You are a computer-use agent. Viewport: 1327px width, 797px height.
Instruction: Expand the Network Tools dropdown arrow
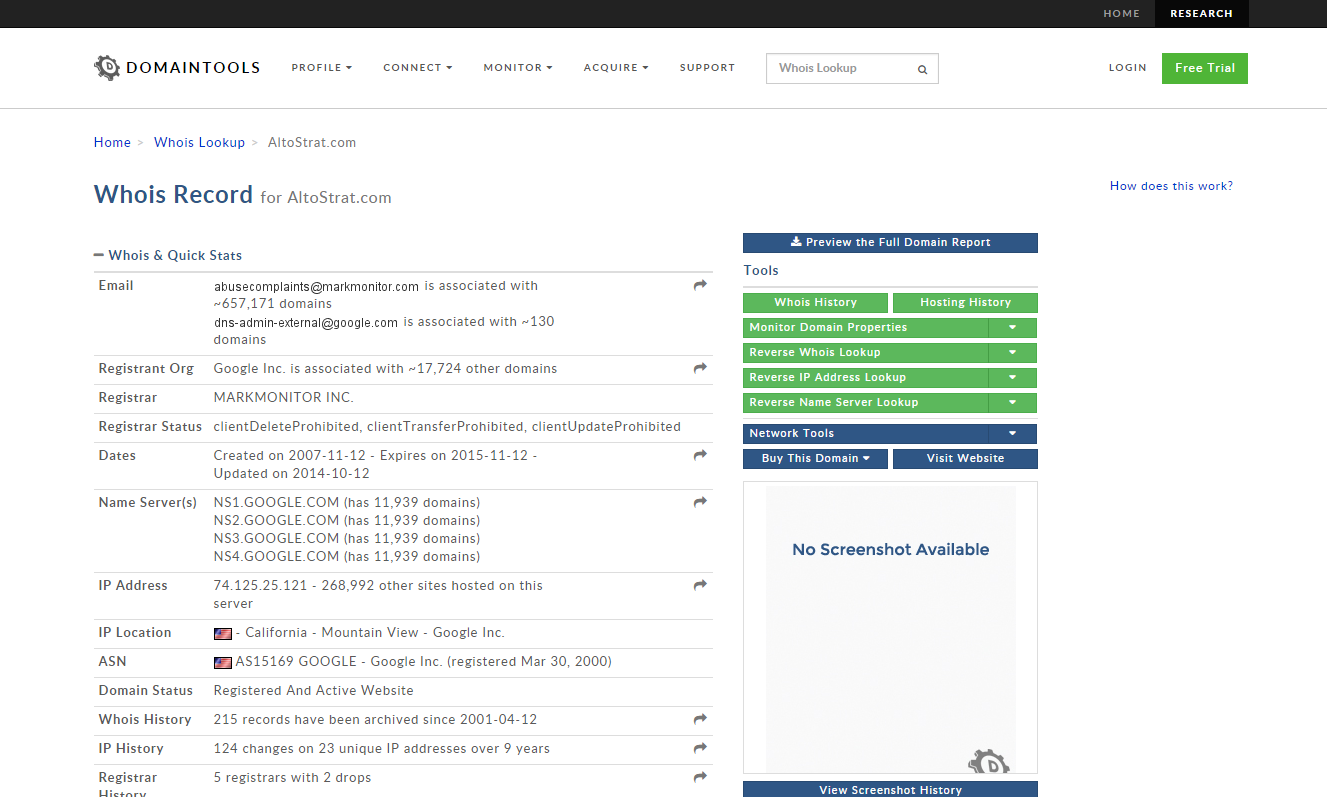[1012, 434]
